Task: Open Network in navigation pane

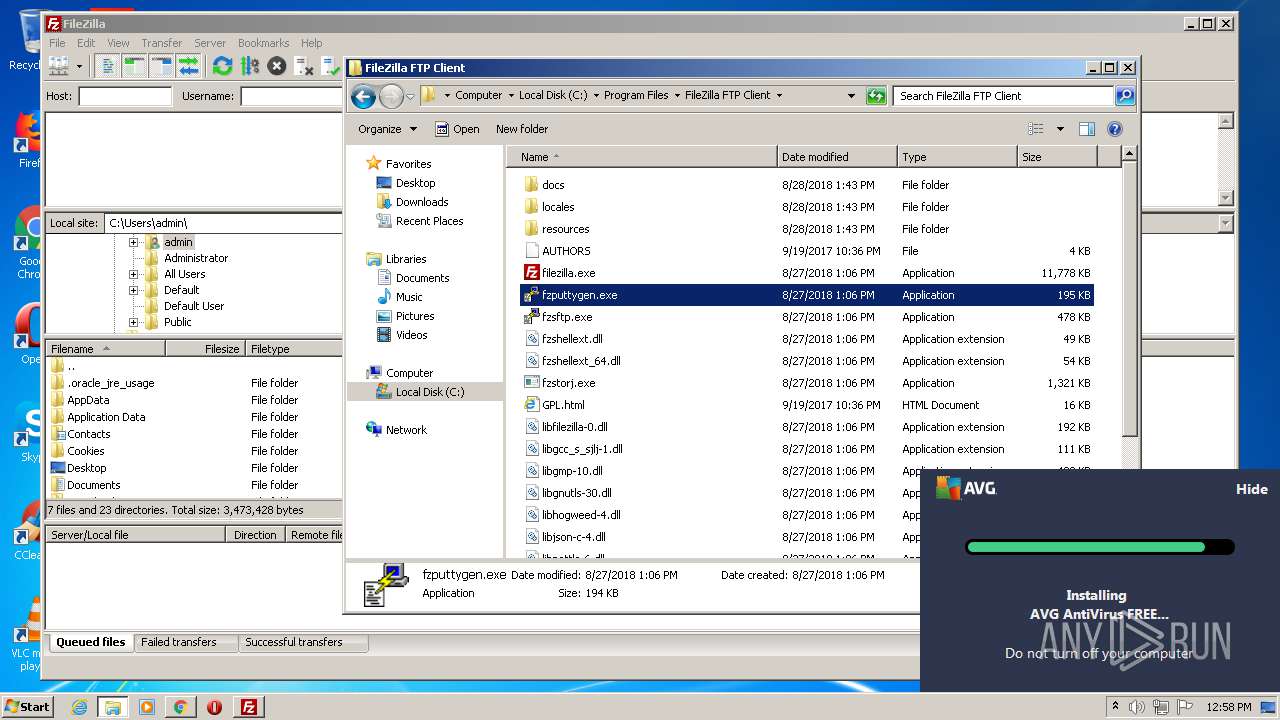Action: pyautogui.click(x=406, y=430)
